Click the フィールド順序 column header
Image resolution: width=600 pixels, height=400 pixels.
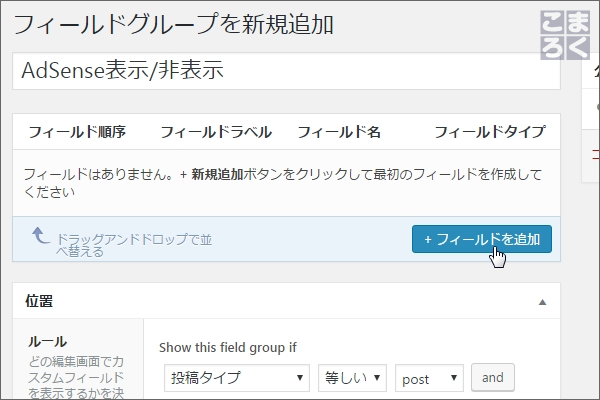(77, 132)
